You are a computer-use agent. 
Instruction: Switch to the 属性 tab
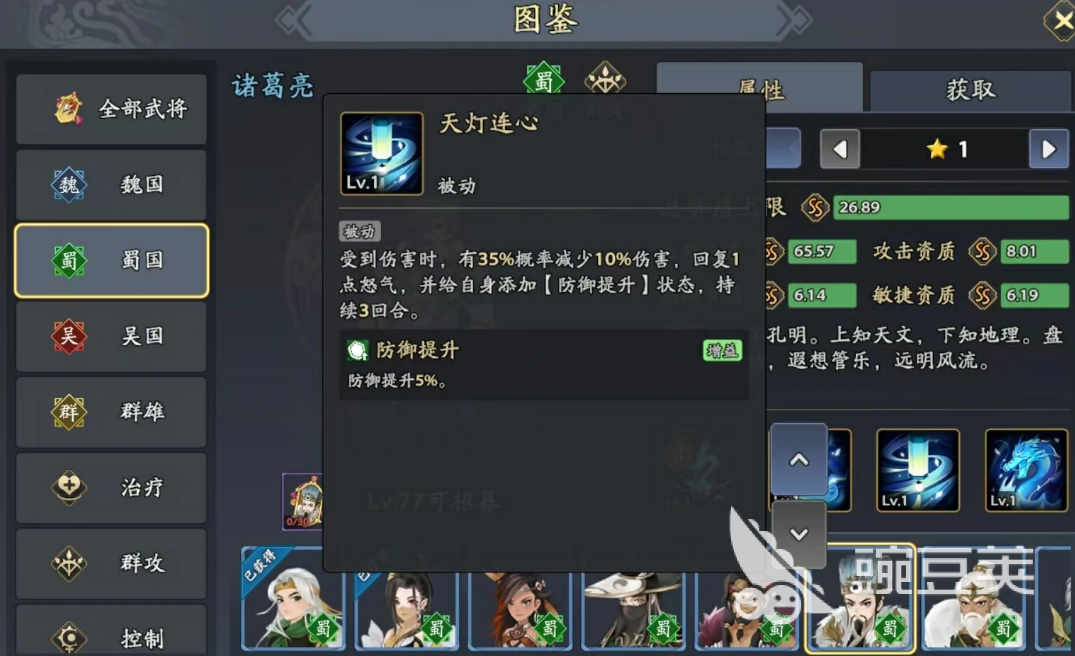[760, 88]
